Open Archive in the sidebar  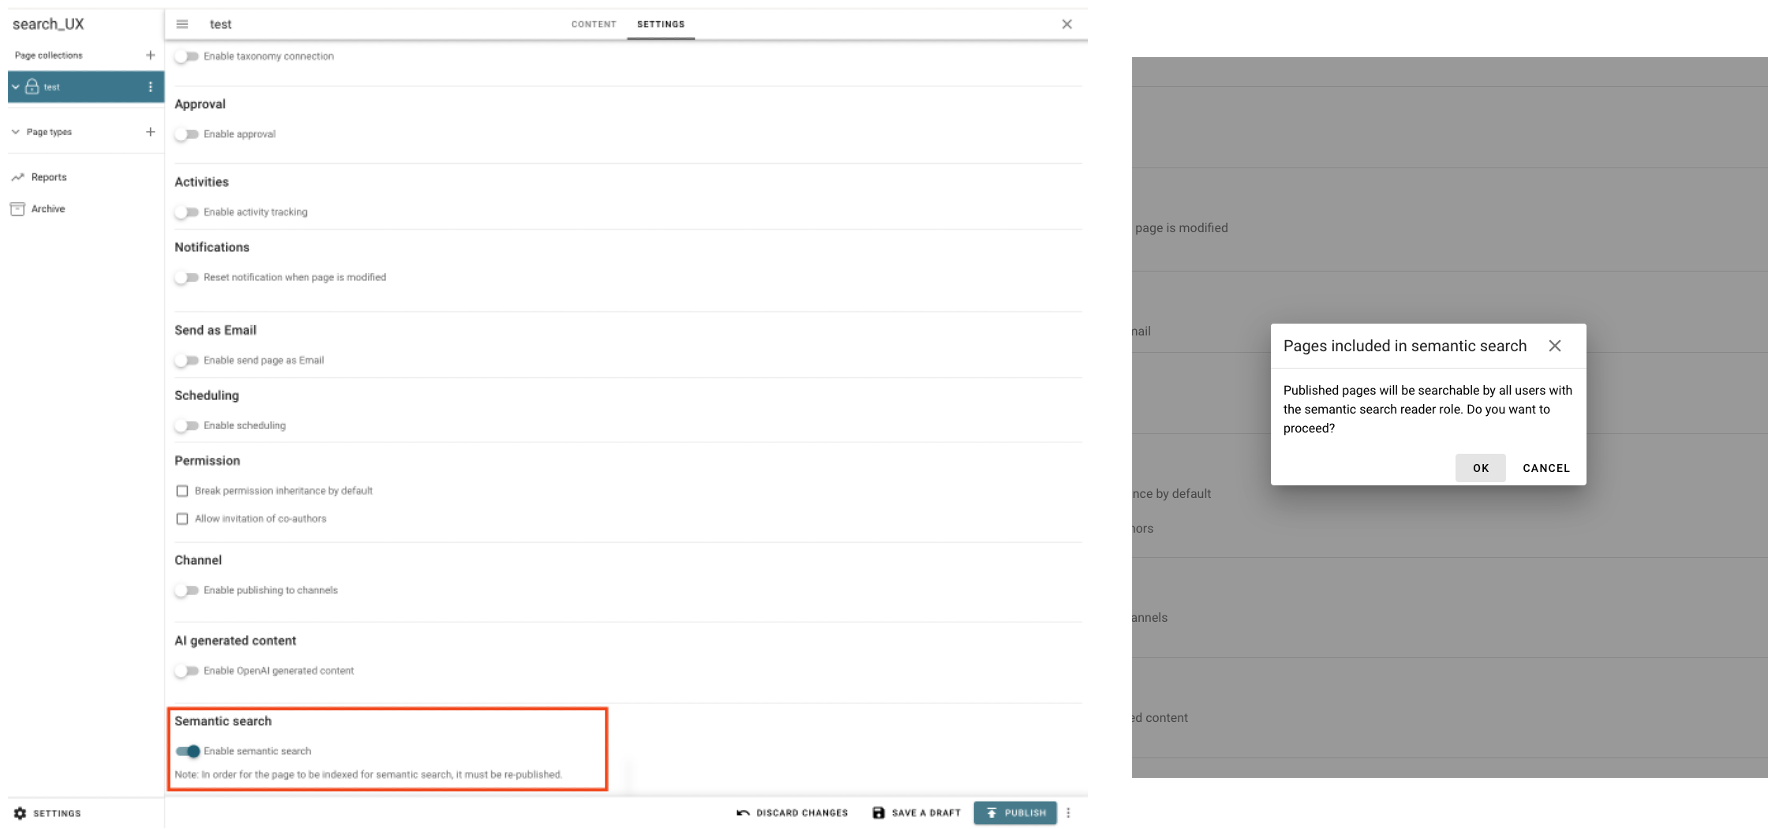pyautogui.click(x=48, y=209)
